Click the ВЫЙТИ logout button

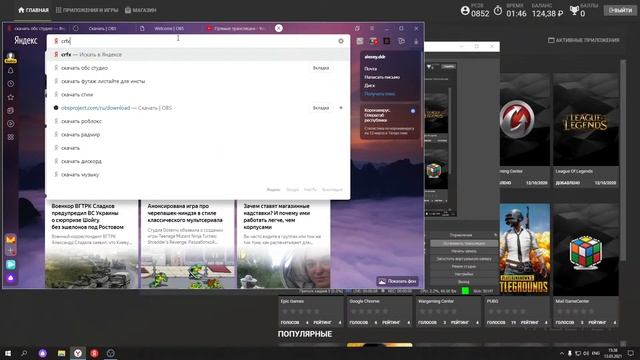click(x=620, y=10)
